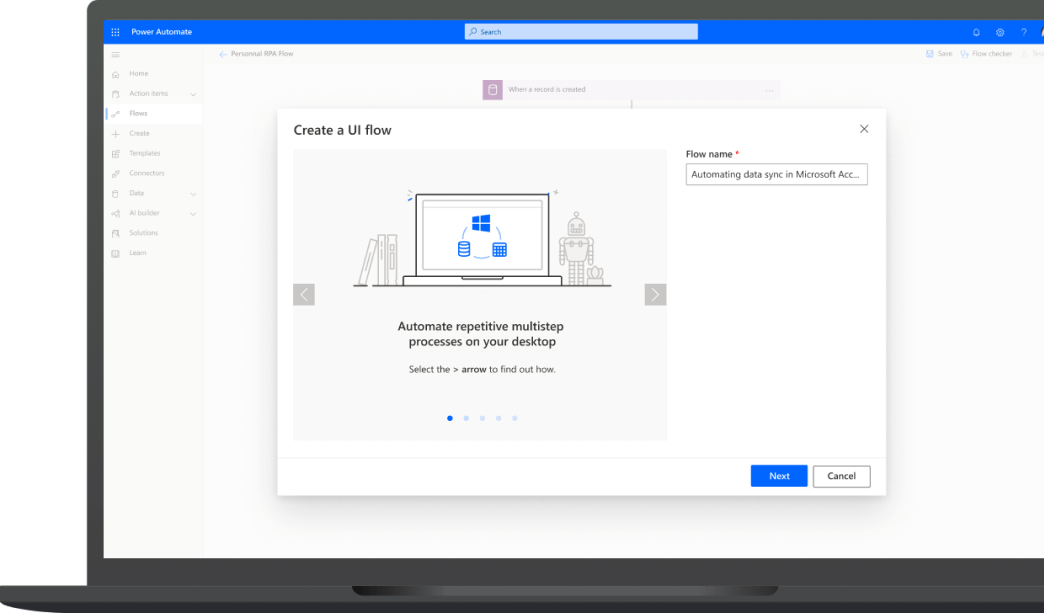
Task: Collapse the sidebar hamburger menu
Action: [x=115, y=55]
